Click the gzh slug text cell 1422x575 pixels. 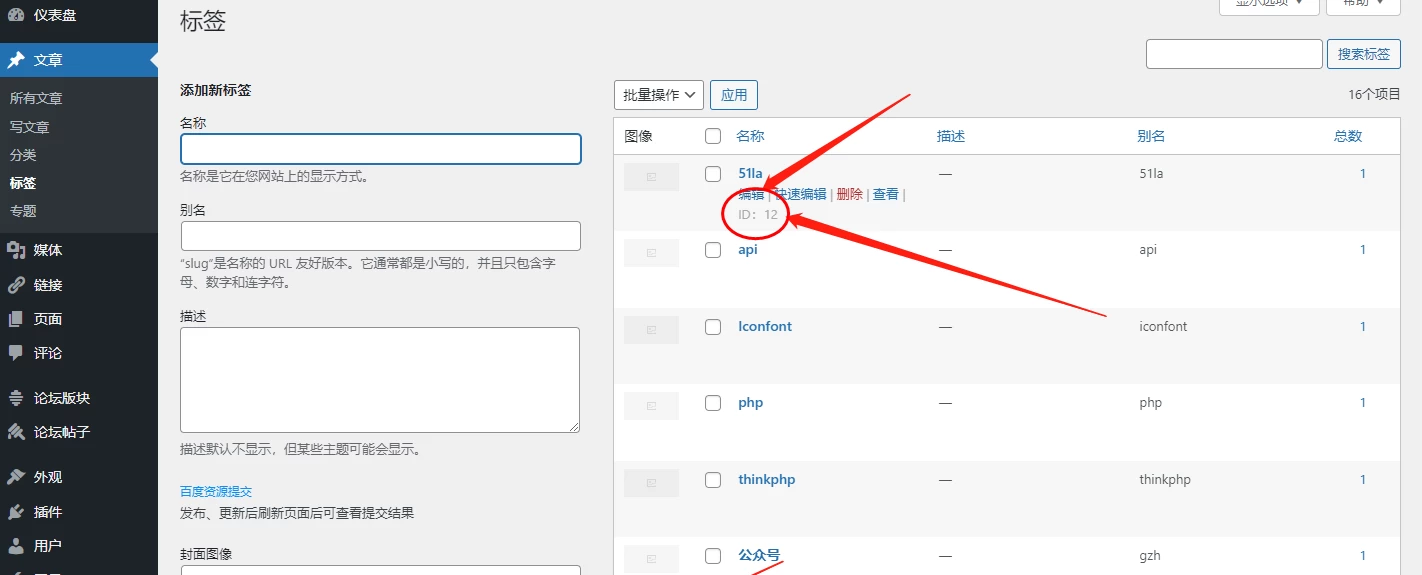click(x=1150, y=556)
